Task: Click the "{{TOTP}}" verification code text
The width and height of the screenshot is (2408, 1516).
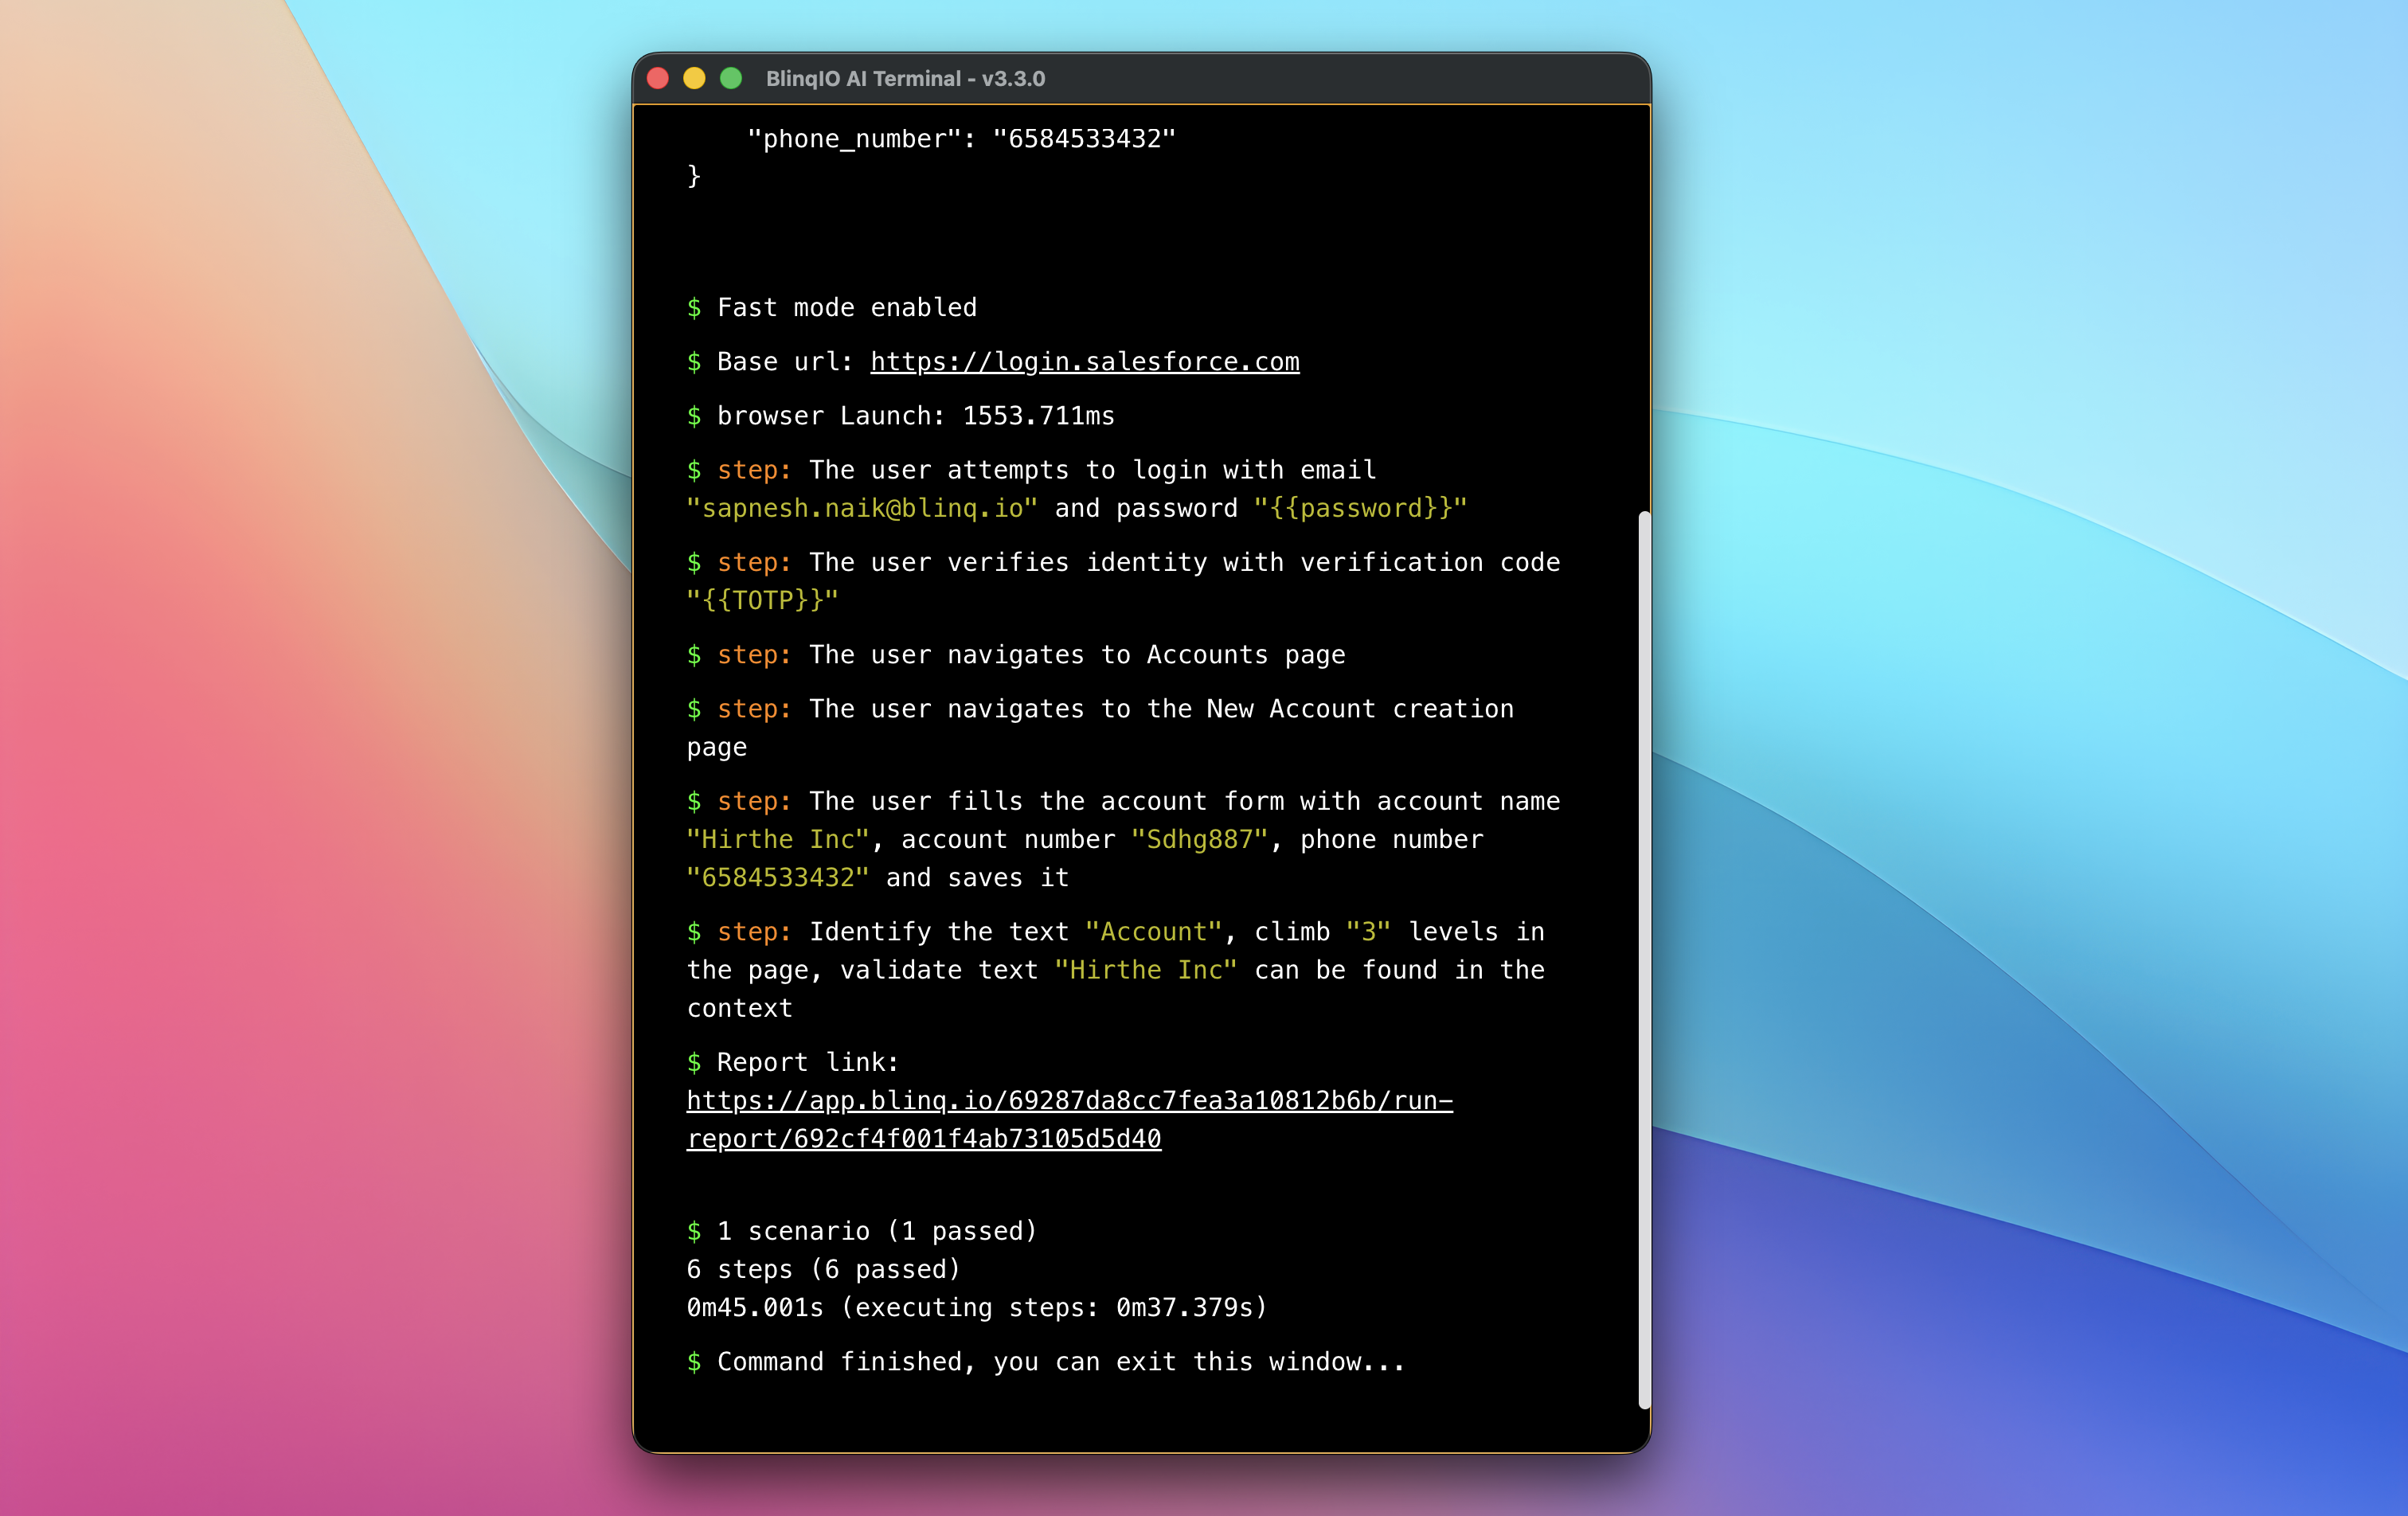Action: pos(762,600)
